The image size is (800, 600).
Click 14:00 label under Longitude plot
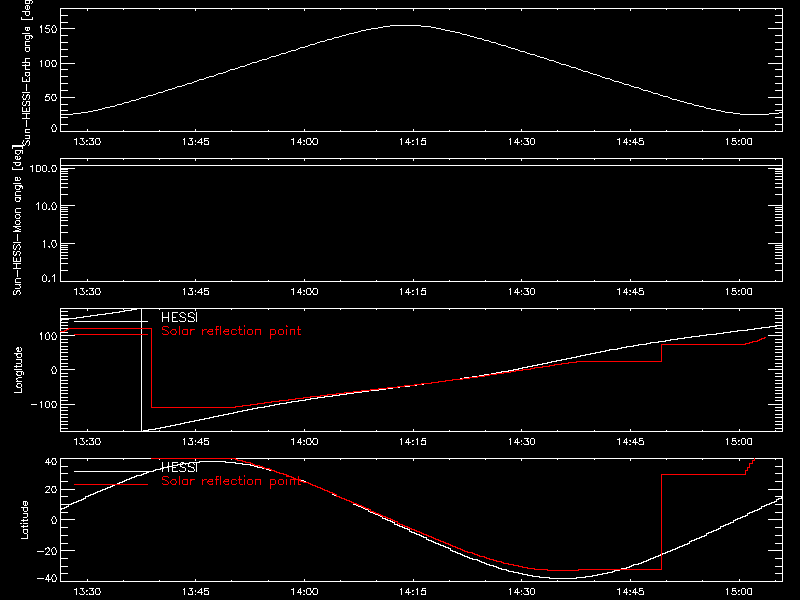coord(304,442)
